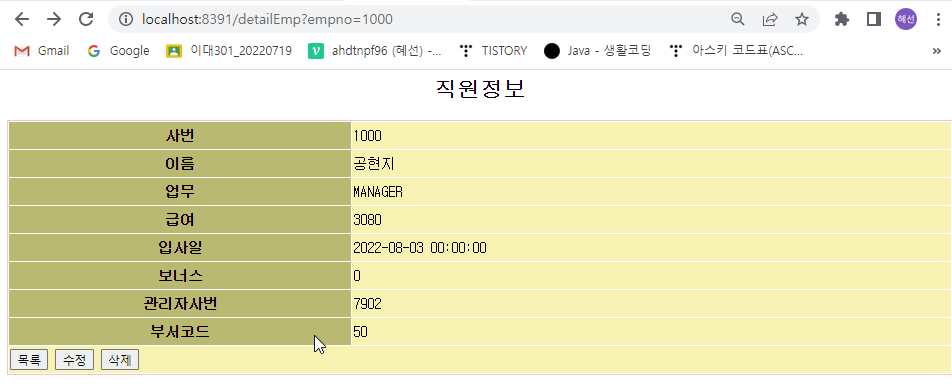Select the 입사일 header cell
Image resolution: width=952 pixels, height=392 pixels.
pos(180,248)
